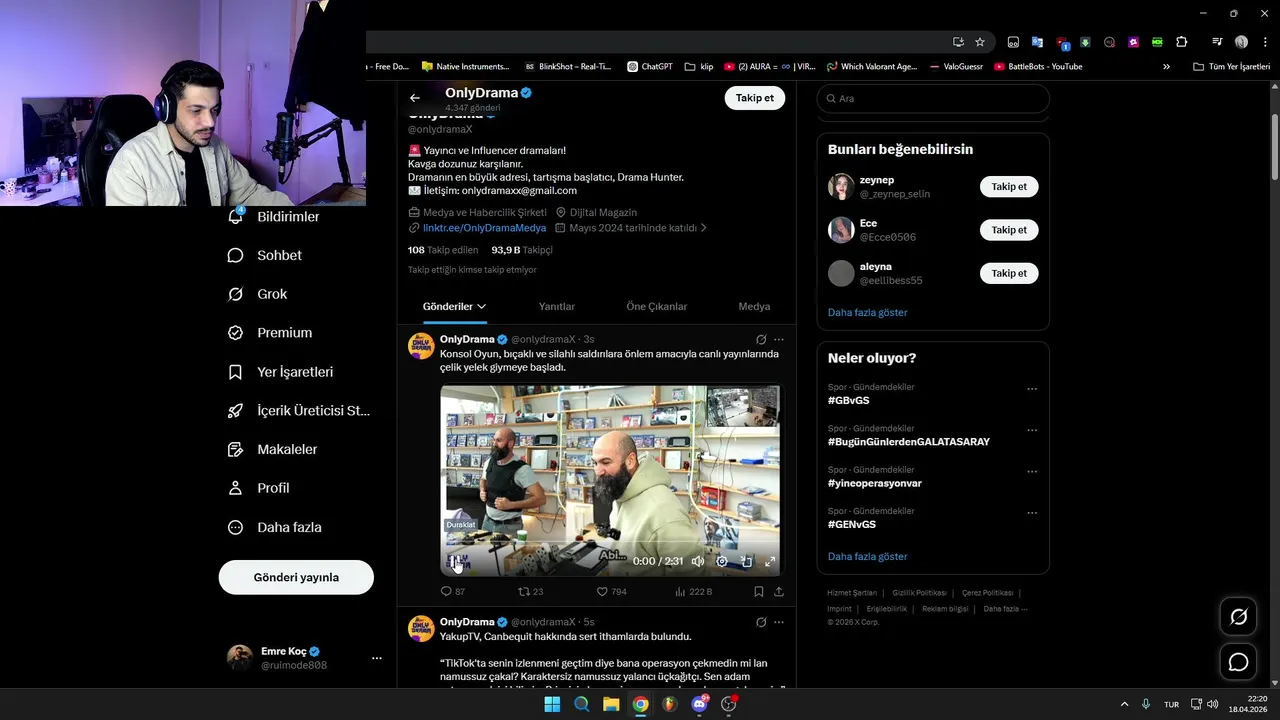
Task: Enter fullscreen on the video player
Action: coord(770,562)
